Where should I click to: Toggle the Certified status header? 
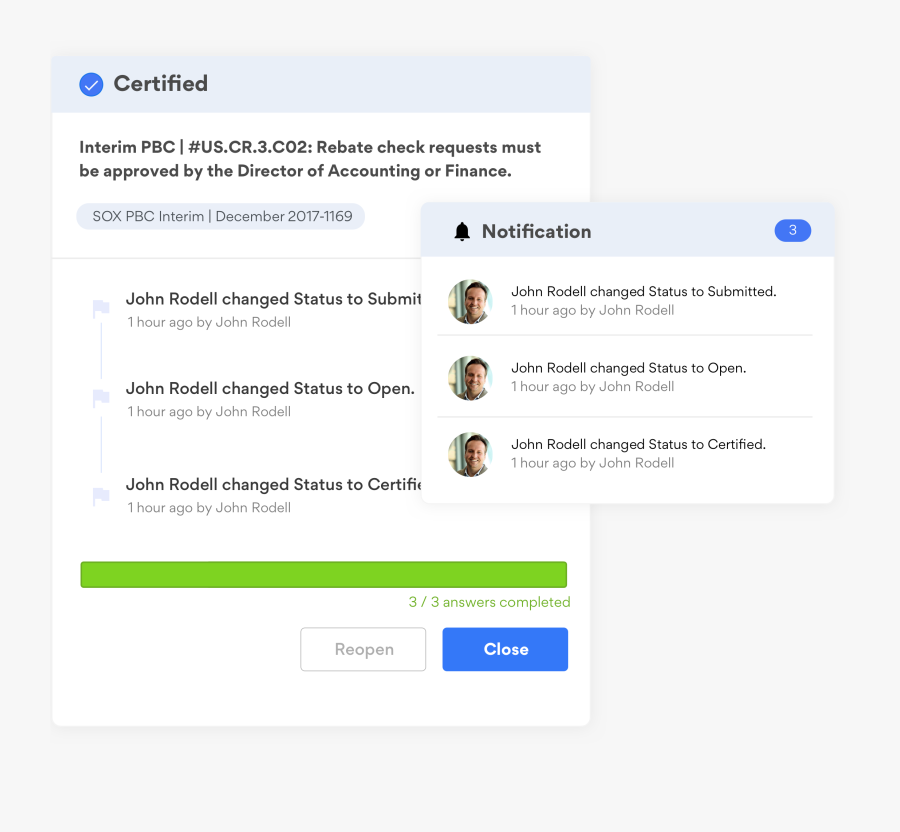(160, 84)
